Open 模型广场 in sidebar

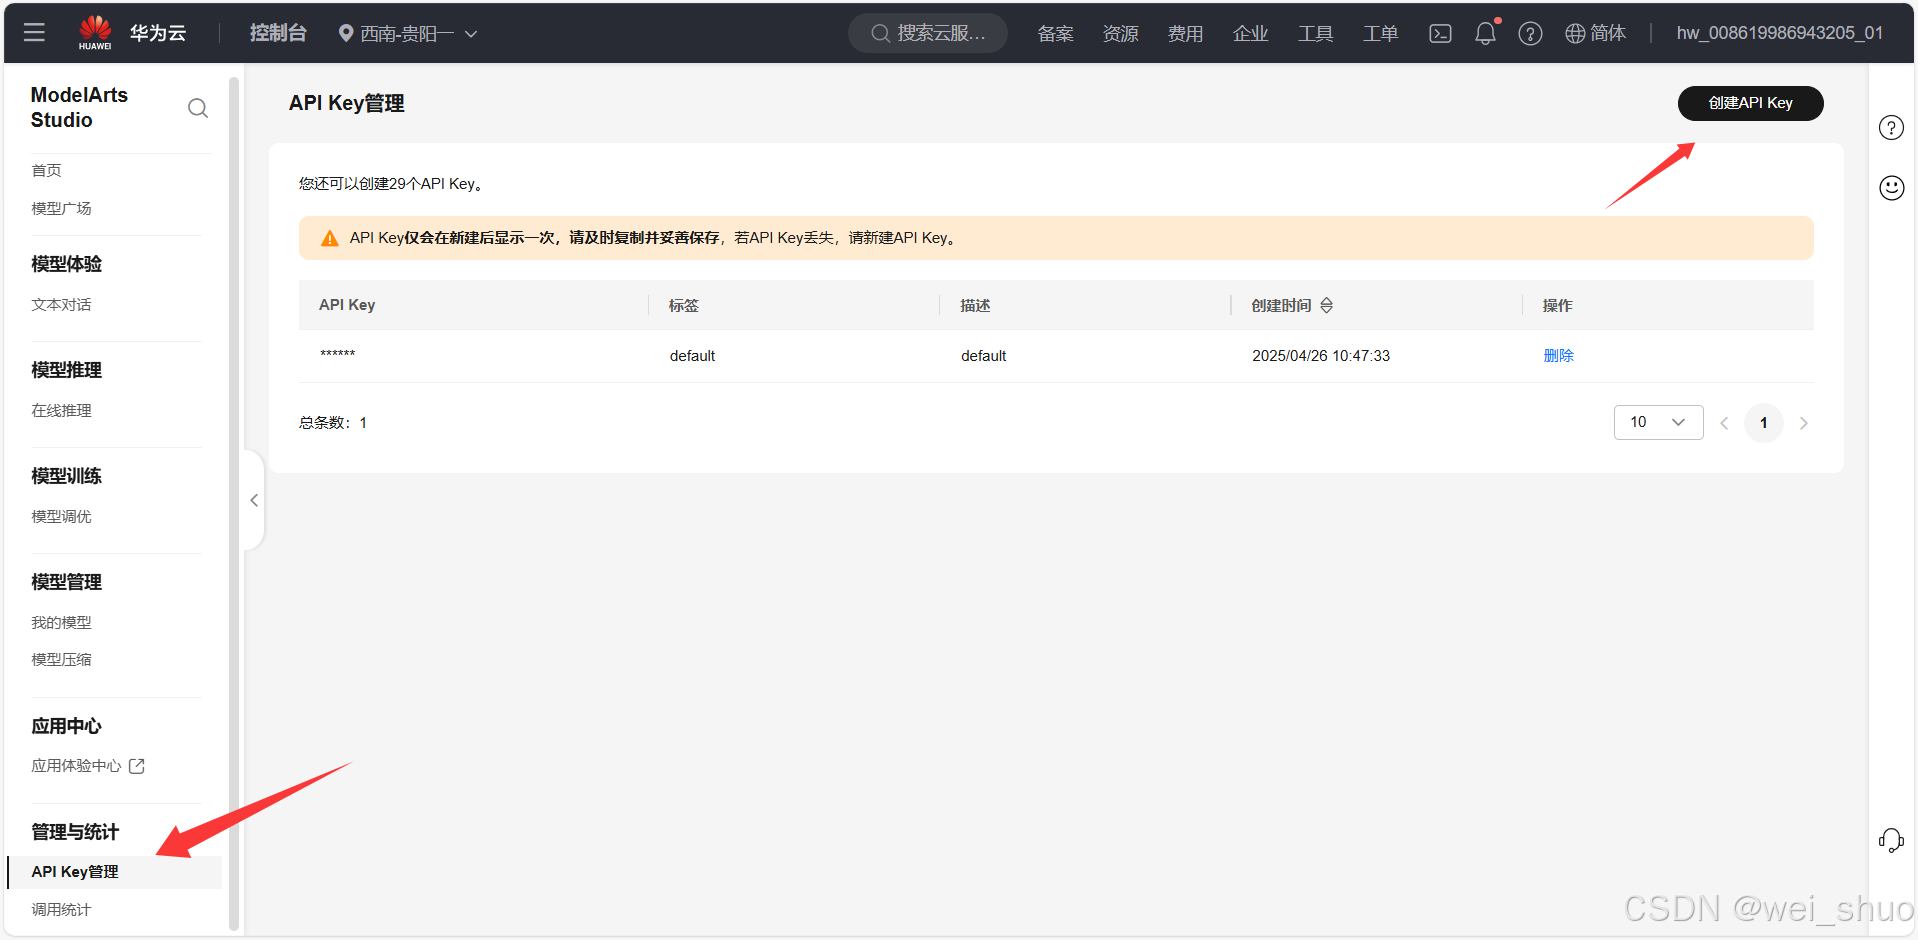[x=61, y=208]
